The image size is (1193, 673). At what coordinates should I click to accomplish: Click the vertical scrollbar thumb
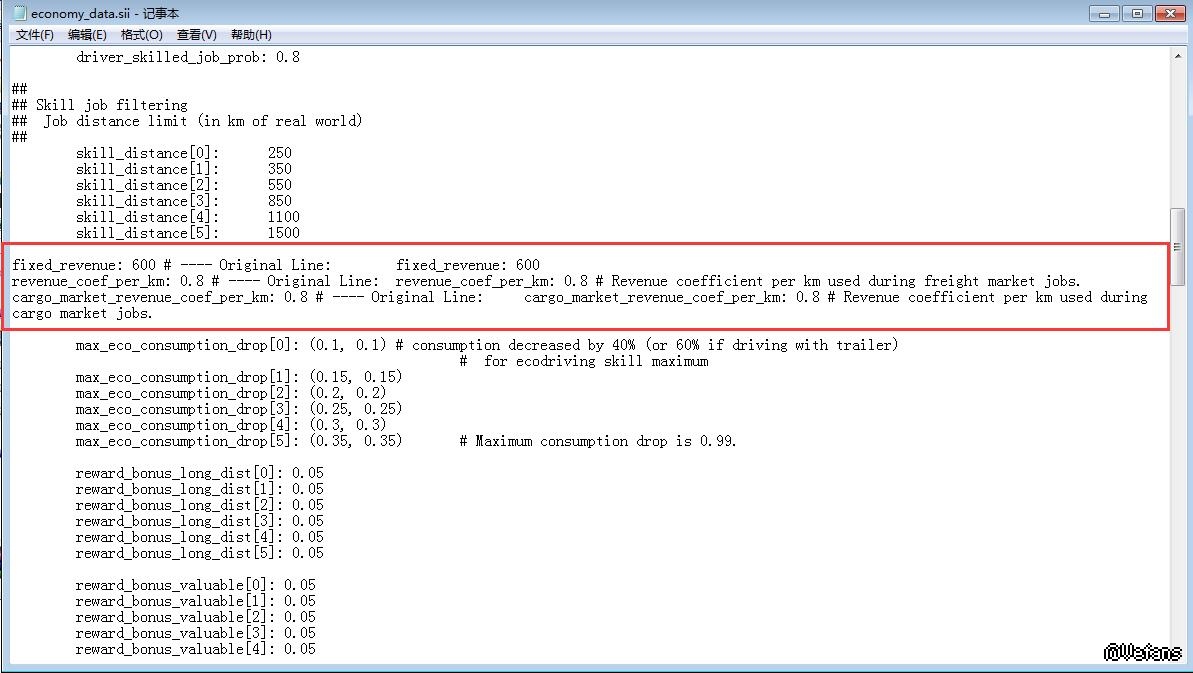[x=1177, y=246]
